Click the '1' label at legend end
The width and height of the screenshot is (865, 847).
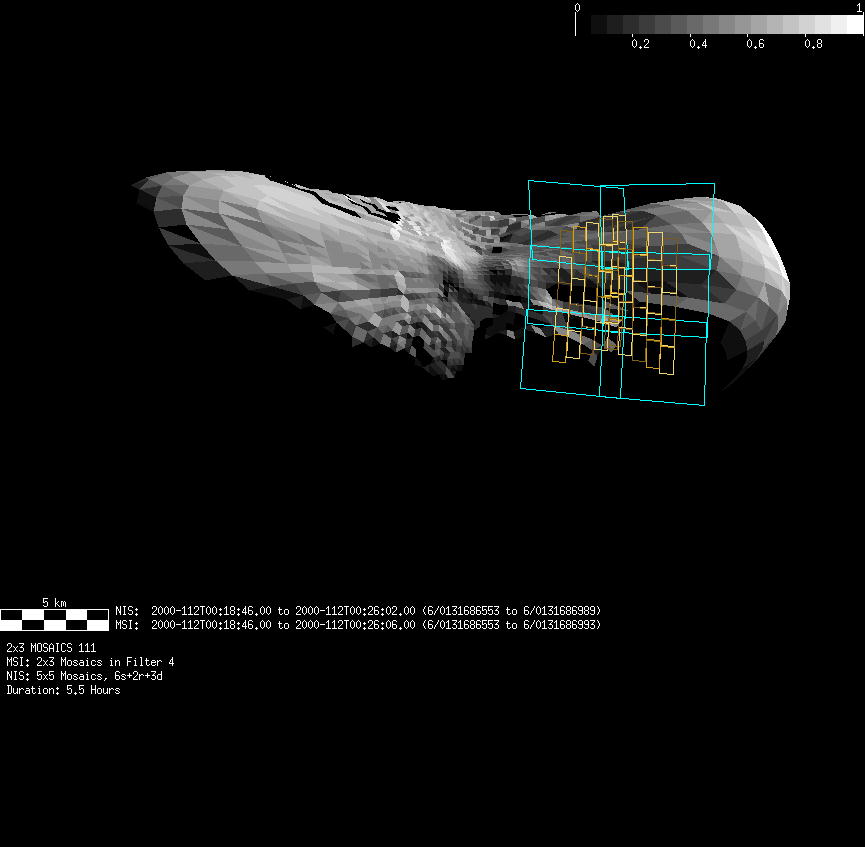[859, 8]
